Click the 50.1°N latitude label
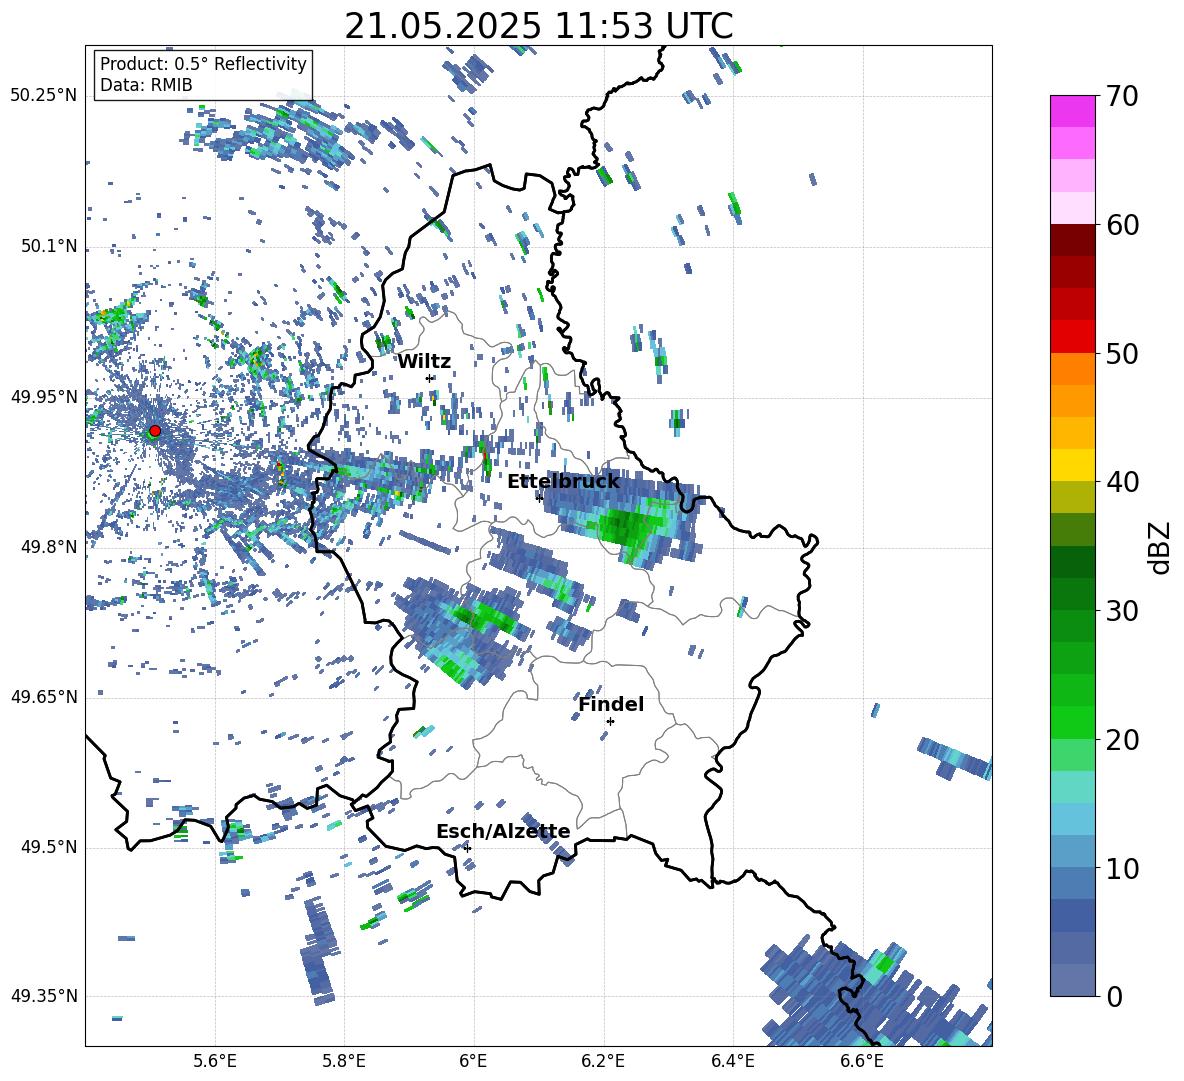Screen dimensions: 1184x1081 48,247
